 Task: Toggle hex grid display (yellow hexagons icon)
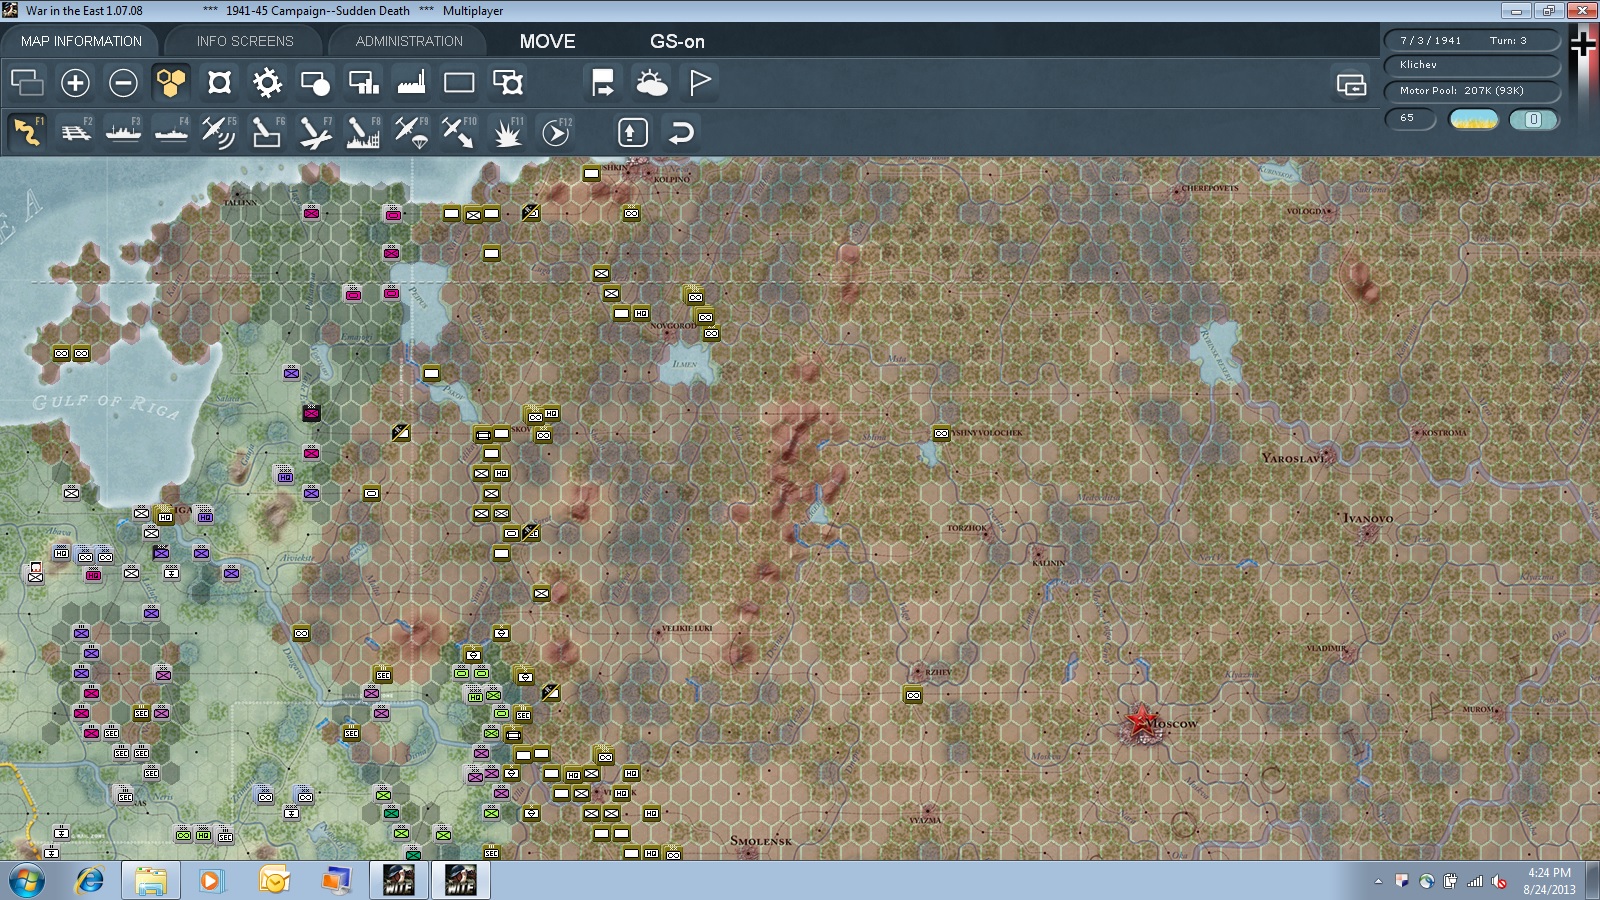(171, 83)
